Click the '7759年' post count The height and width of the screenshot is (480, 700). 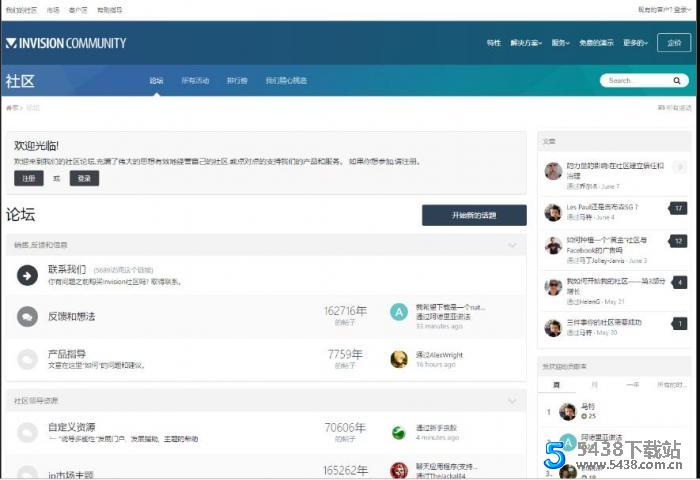345,354
